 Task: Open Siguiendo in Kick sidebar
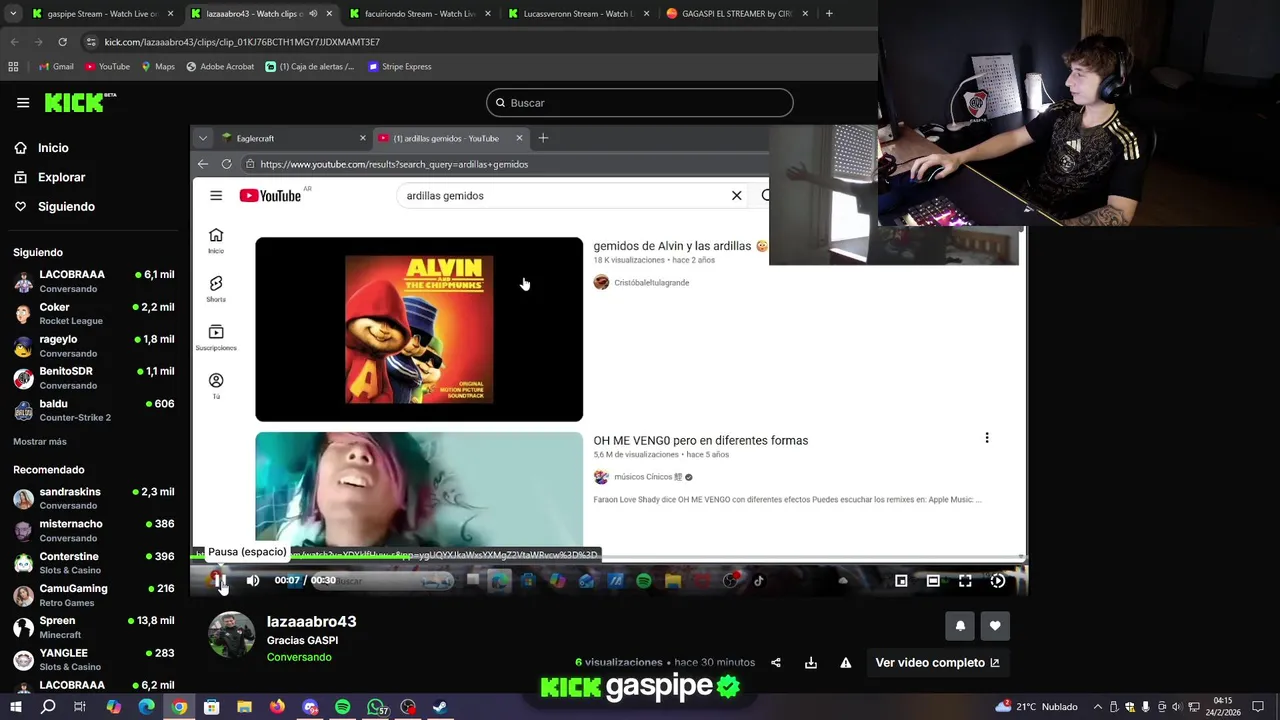coord(54,206)
